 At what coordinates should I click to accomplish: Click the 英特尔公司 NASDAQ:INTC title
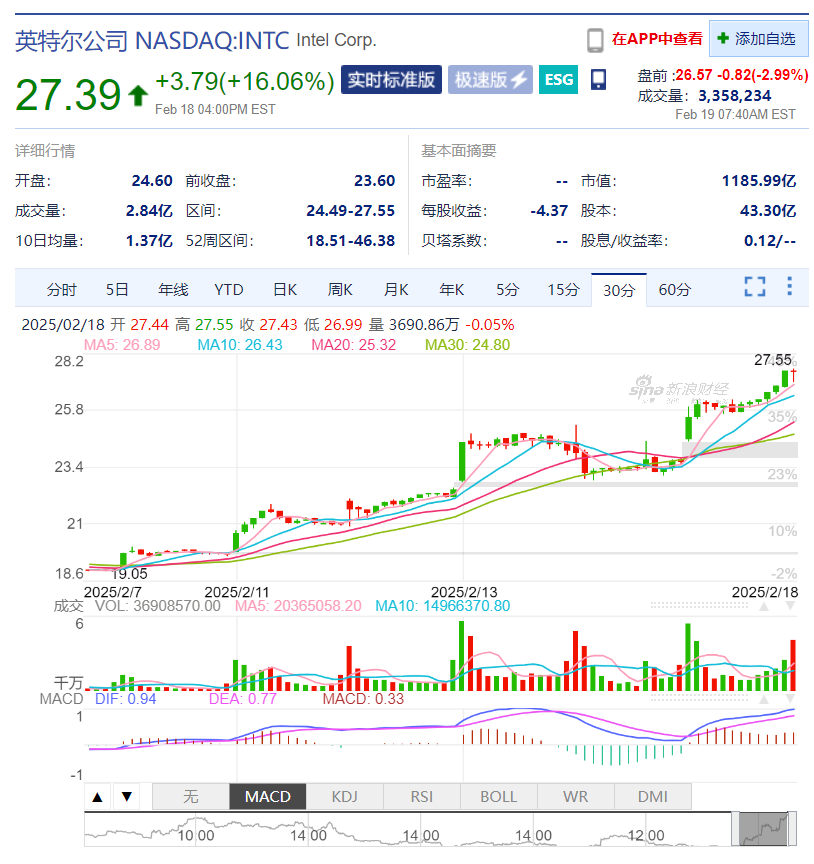pyautogui.click(x=152, y=41)
